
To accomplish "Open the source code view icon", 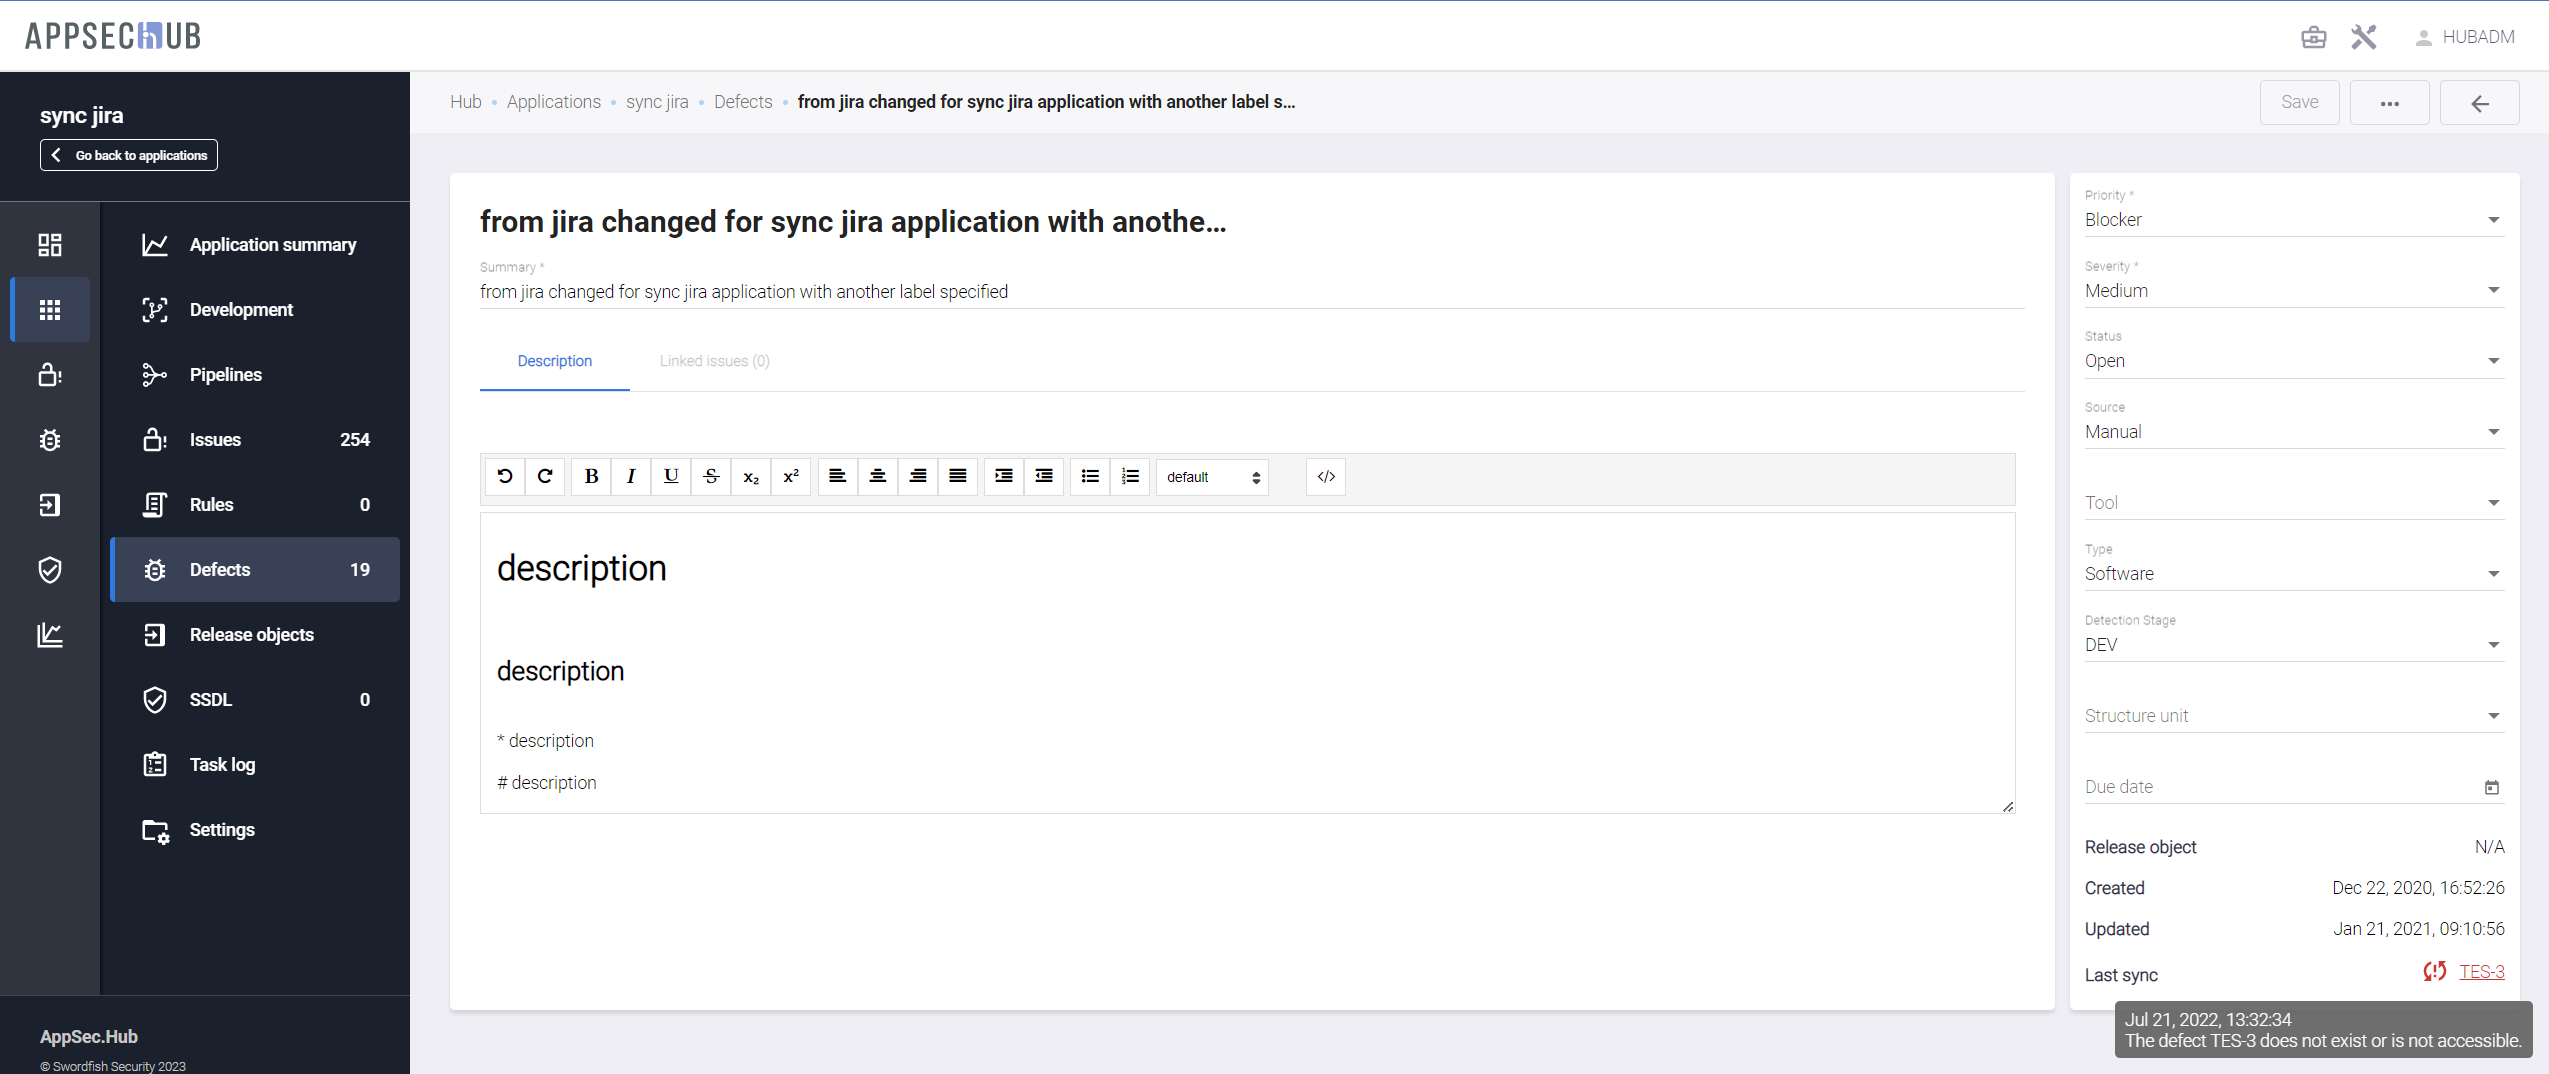I will click(x=1325, y=477).
